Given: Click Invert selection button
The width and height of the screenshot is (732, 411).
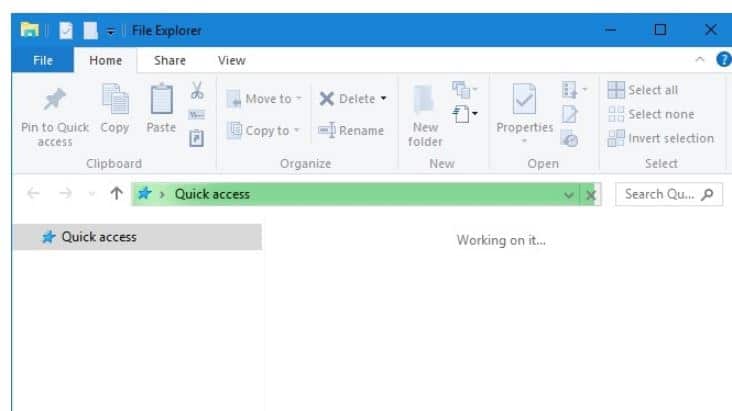Looking at the screenshot, I should pos(660,138).
